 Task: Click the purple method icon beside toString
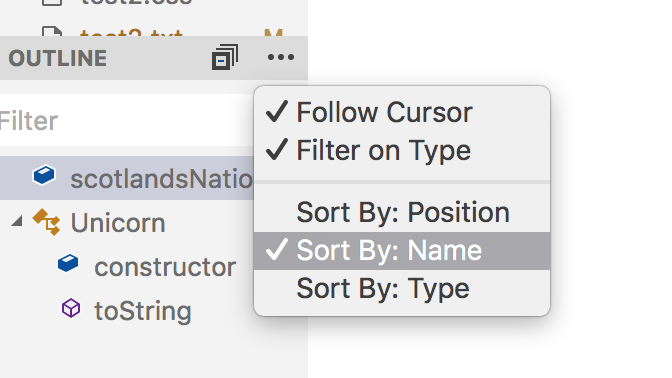coord(71,308)
